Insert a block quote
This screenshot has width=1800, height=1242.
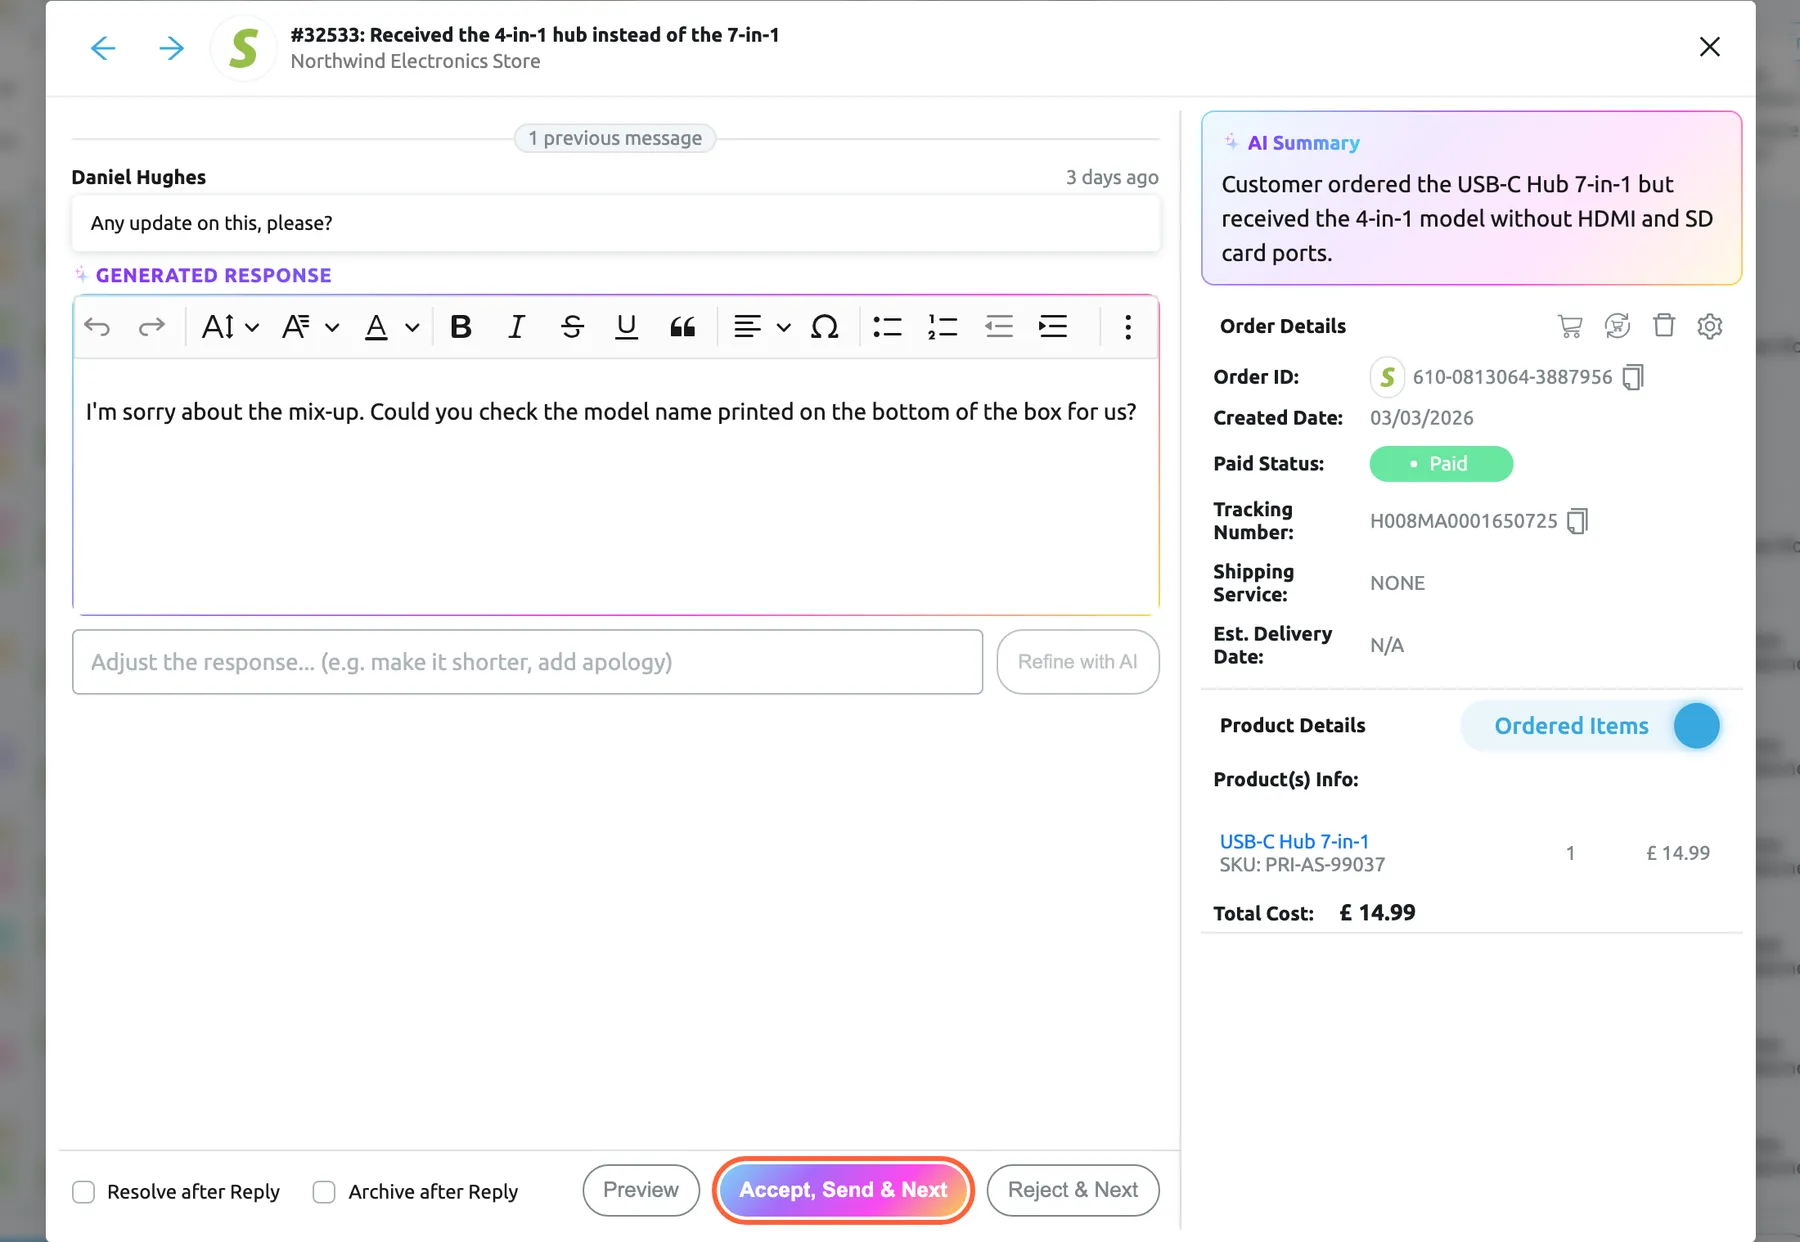coord(682,327)
